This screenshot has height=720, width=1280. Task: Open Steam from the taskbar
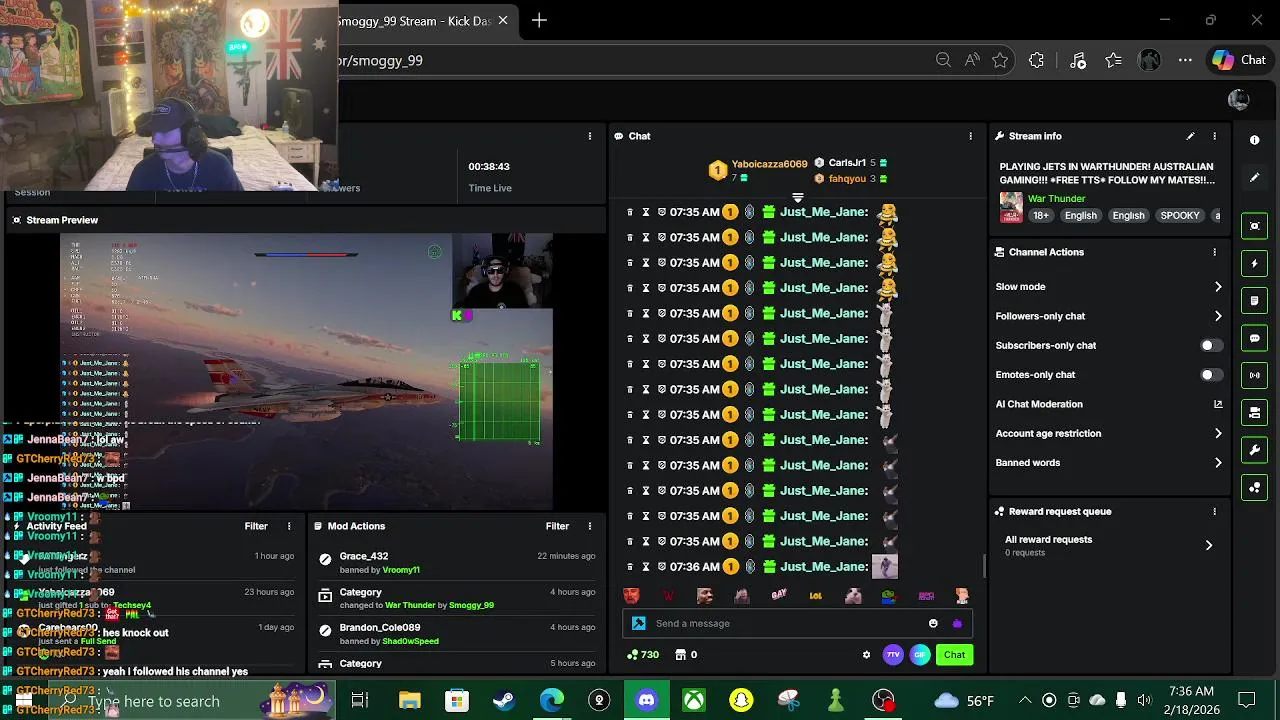point(504,700)
